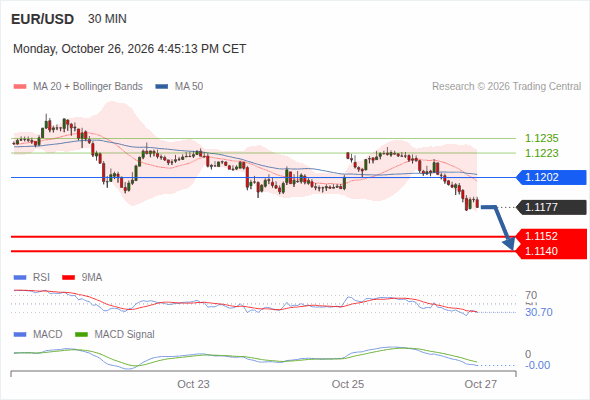Viewport: 590px width, 400px height.
Task: Click the RSI blue legend swatch
Action: [x=20, y=278]
